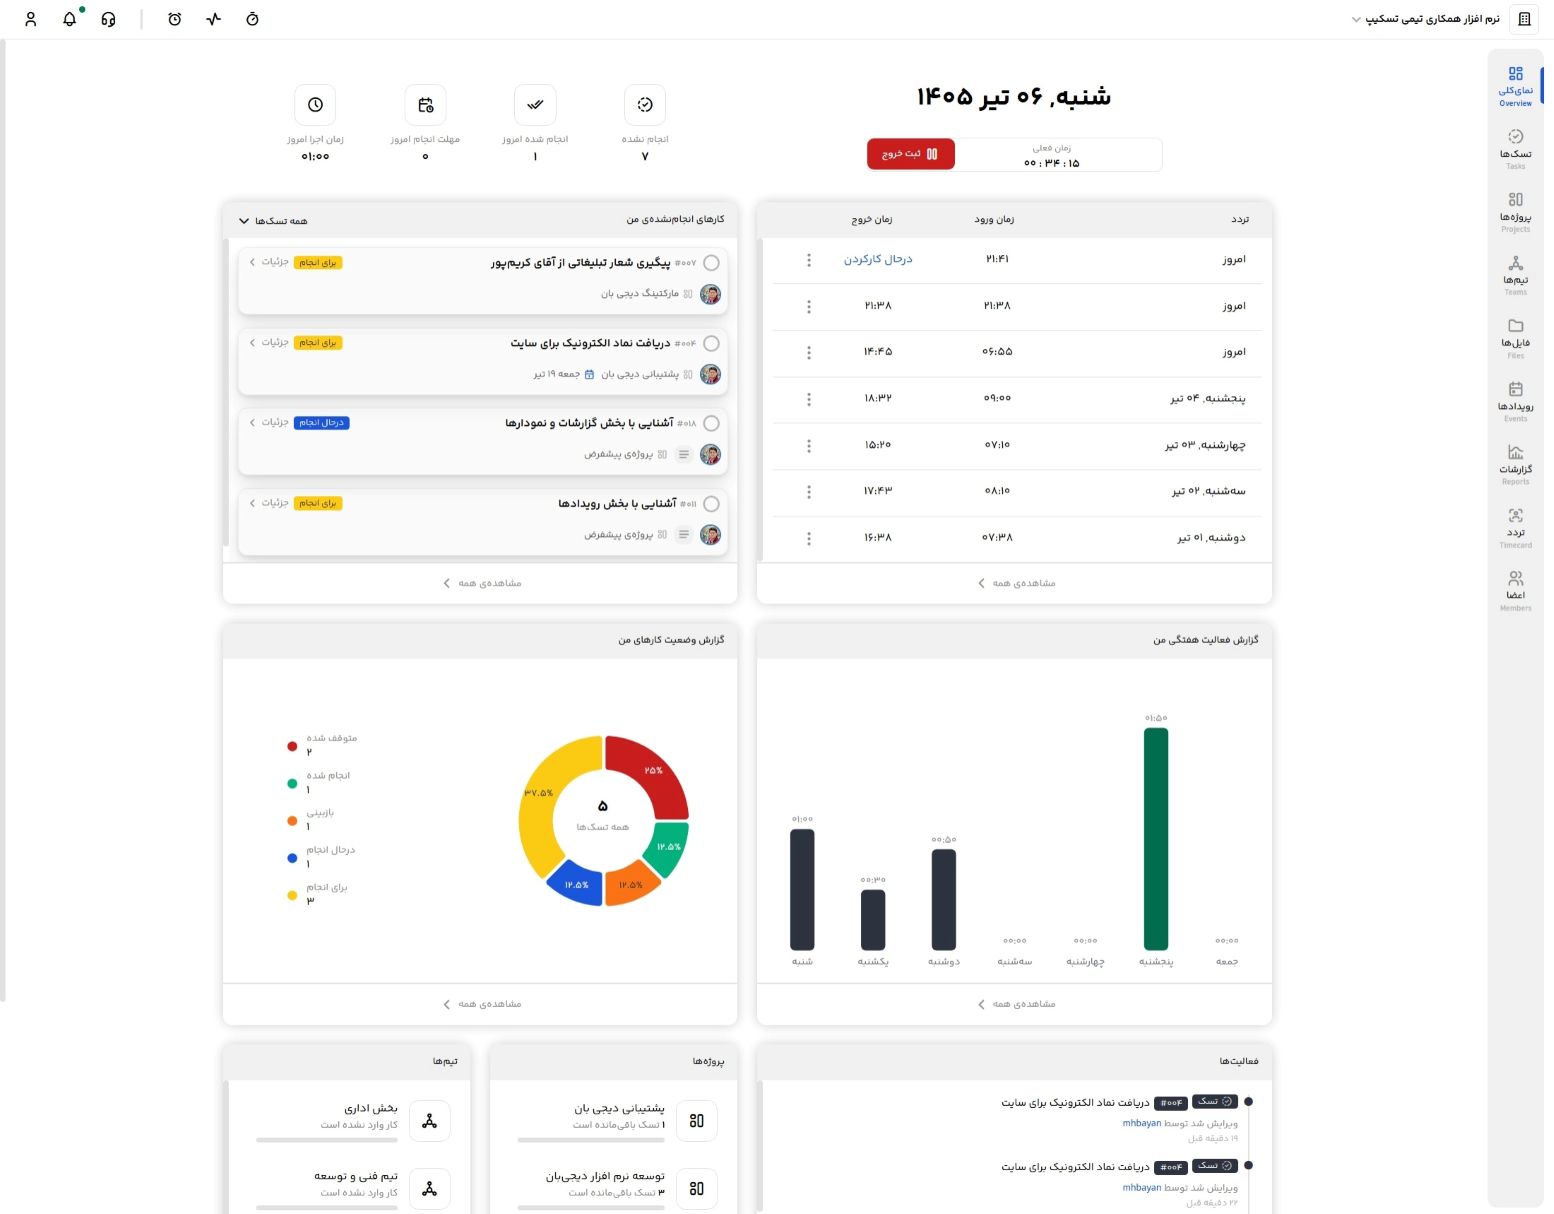Viewport: 1554px width, 1214px height.
Task: Open the notifications bell icon
Action: click(70, 19)
